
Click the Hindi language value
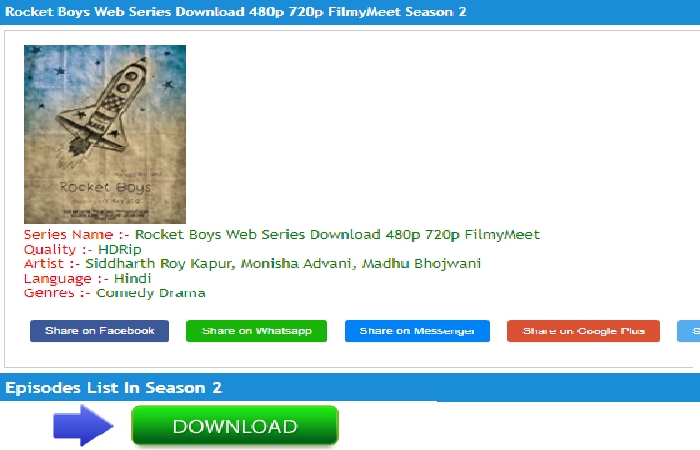click(x=133, y=278)
